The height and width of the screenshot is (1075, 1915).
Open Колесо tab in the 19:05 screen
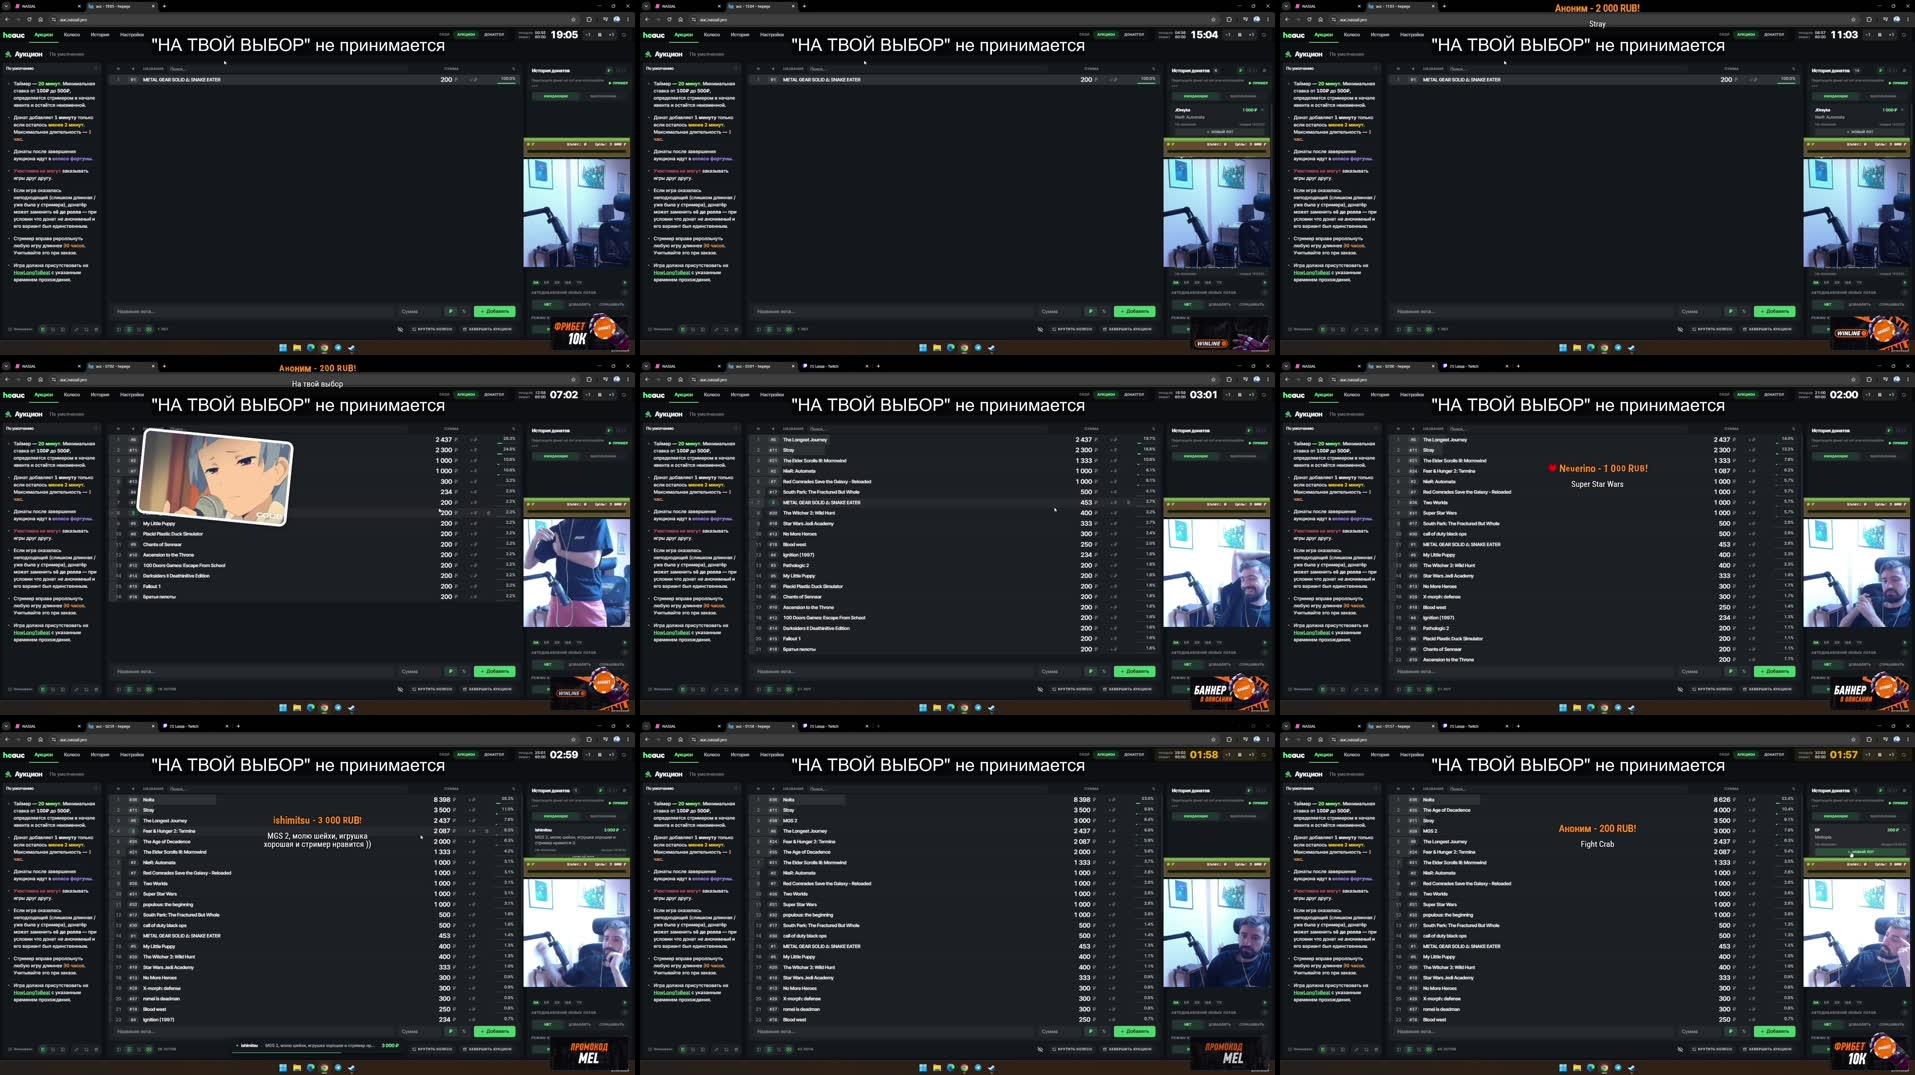click(x=71, y=34)
